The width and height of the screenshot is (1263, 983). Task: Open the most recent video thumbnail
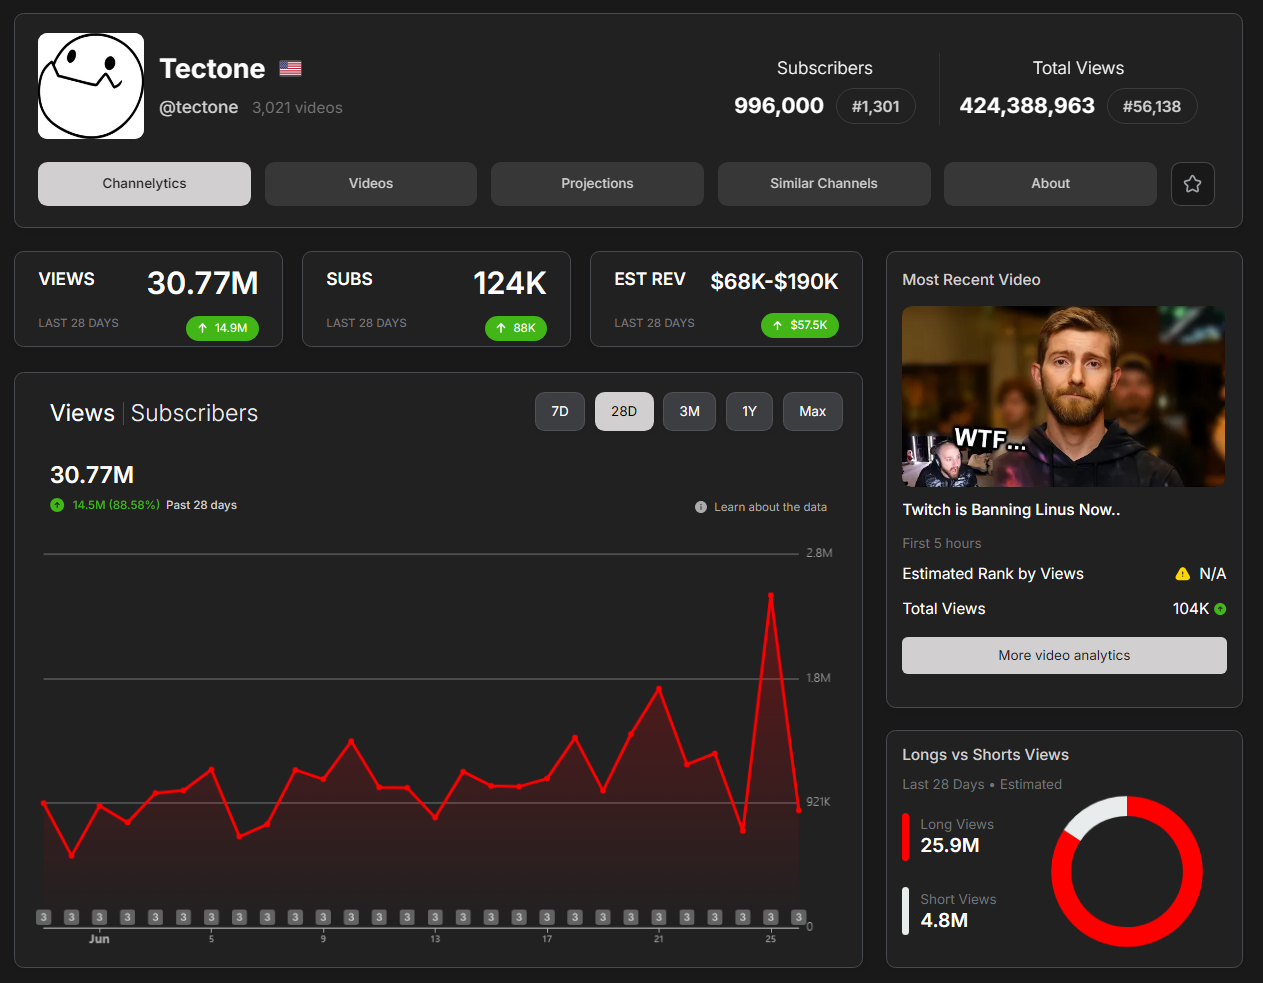click(x=1064, y=397)
